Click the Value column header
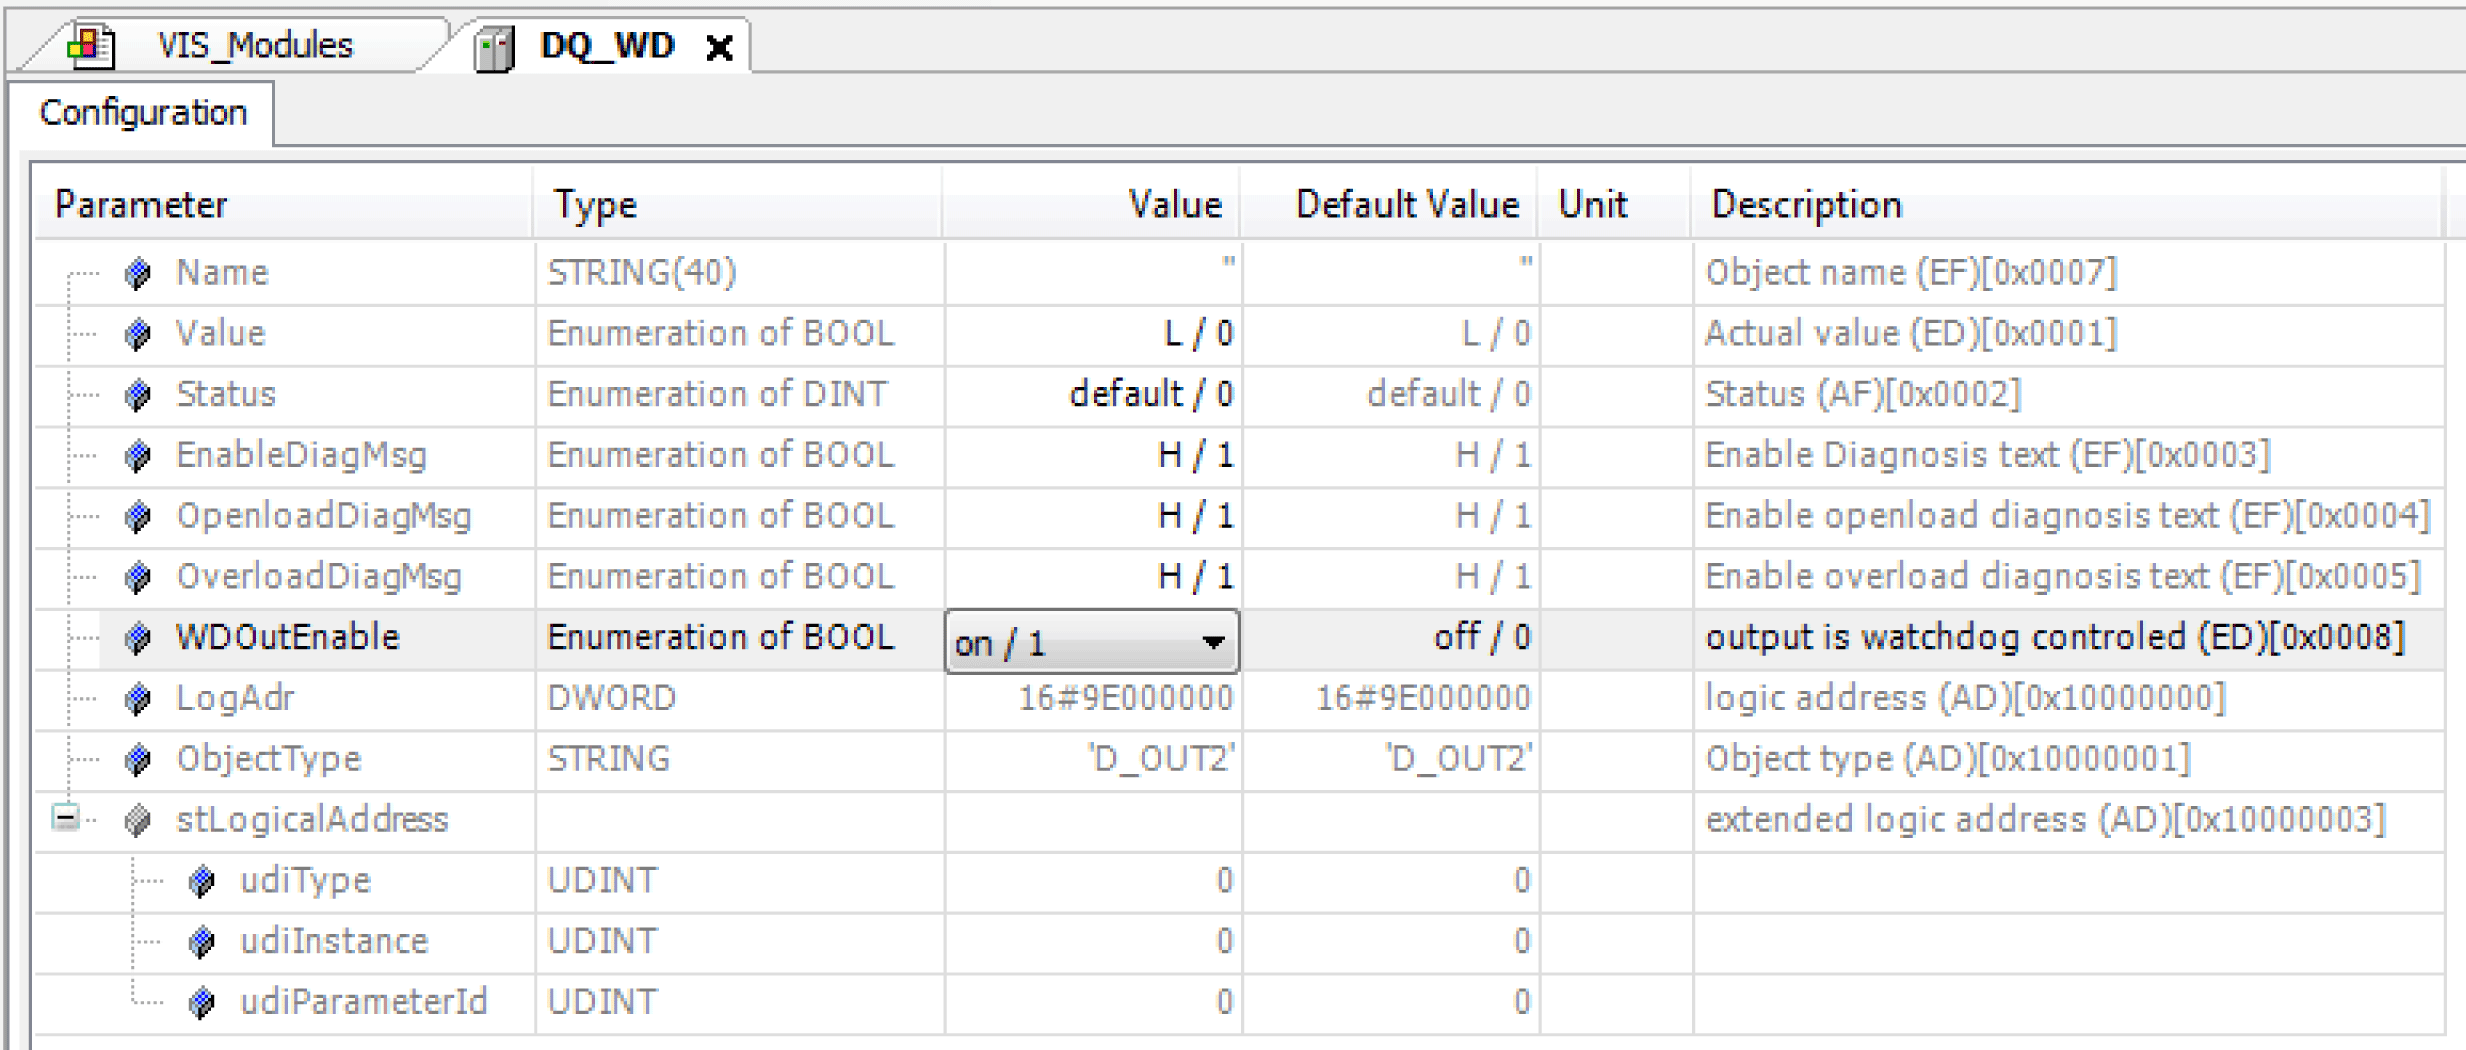This screenshot has height=1050, width=2466. pyautogui.click(x=1091, y=204)
